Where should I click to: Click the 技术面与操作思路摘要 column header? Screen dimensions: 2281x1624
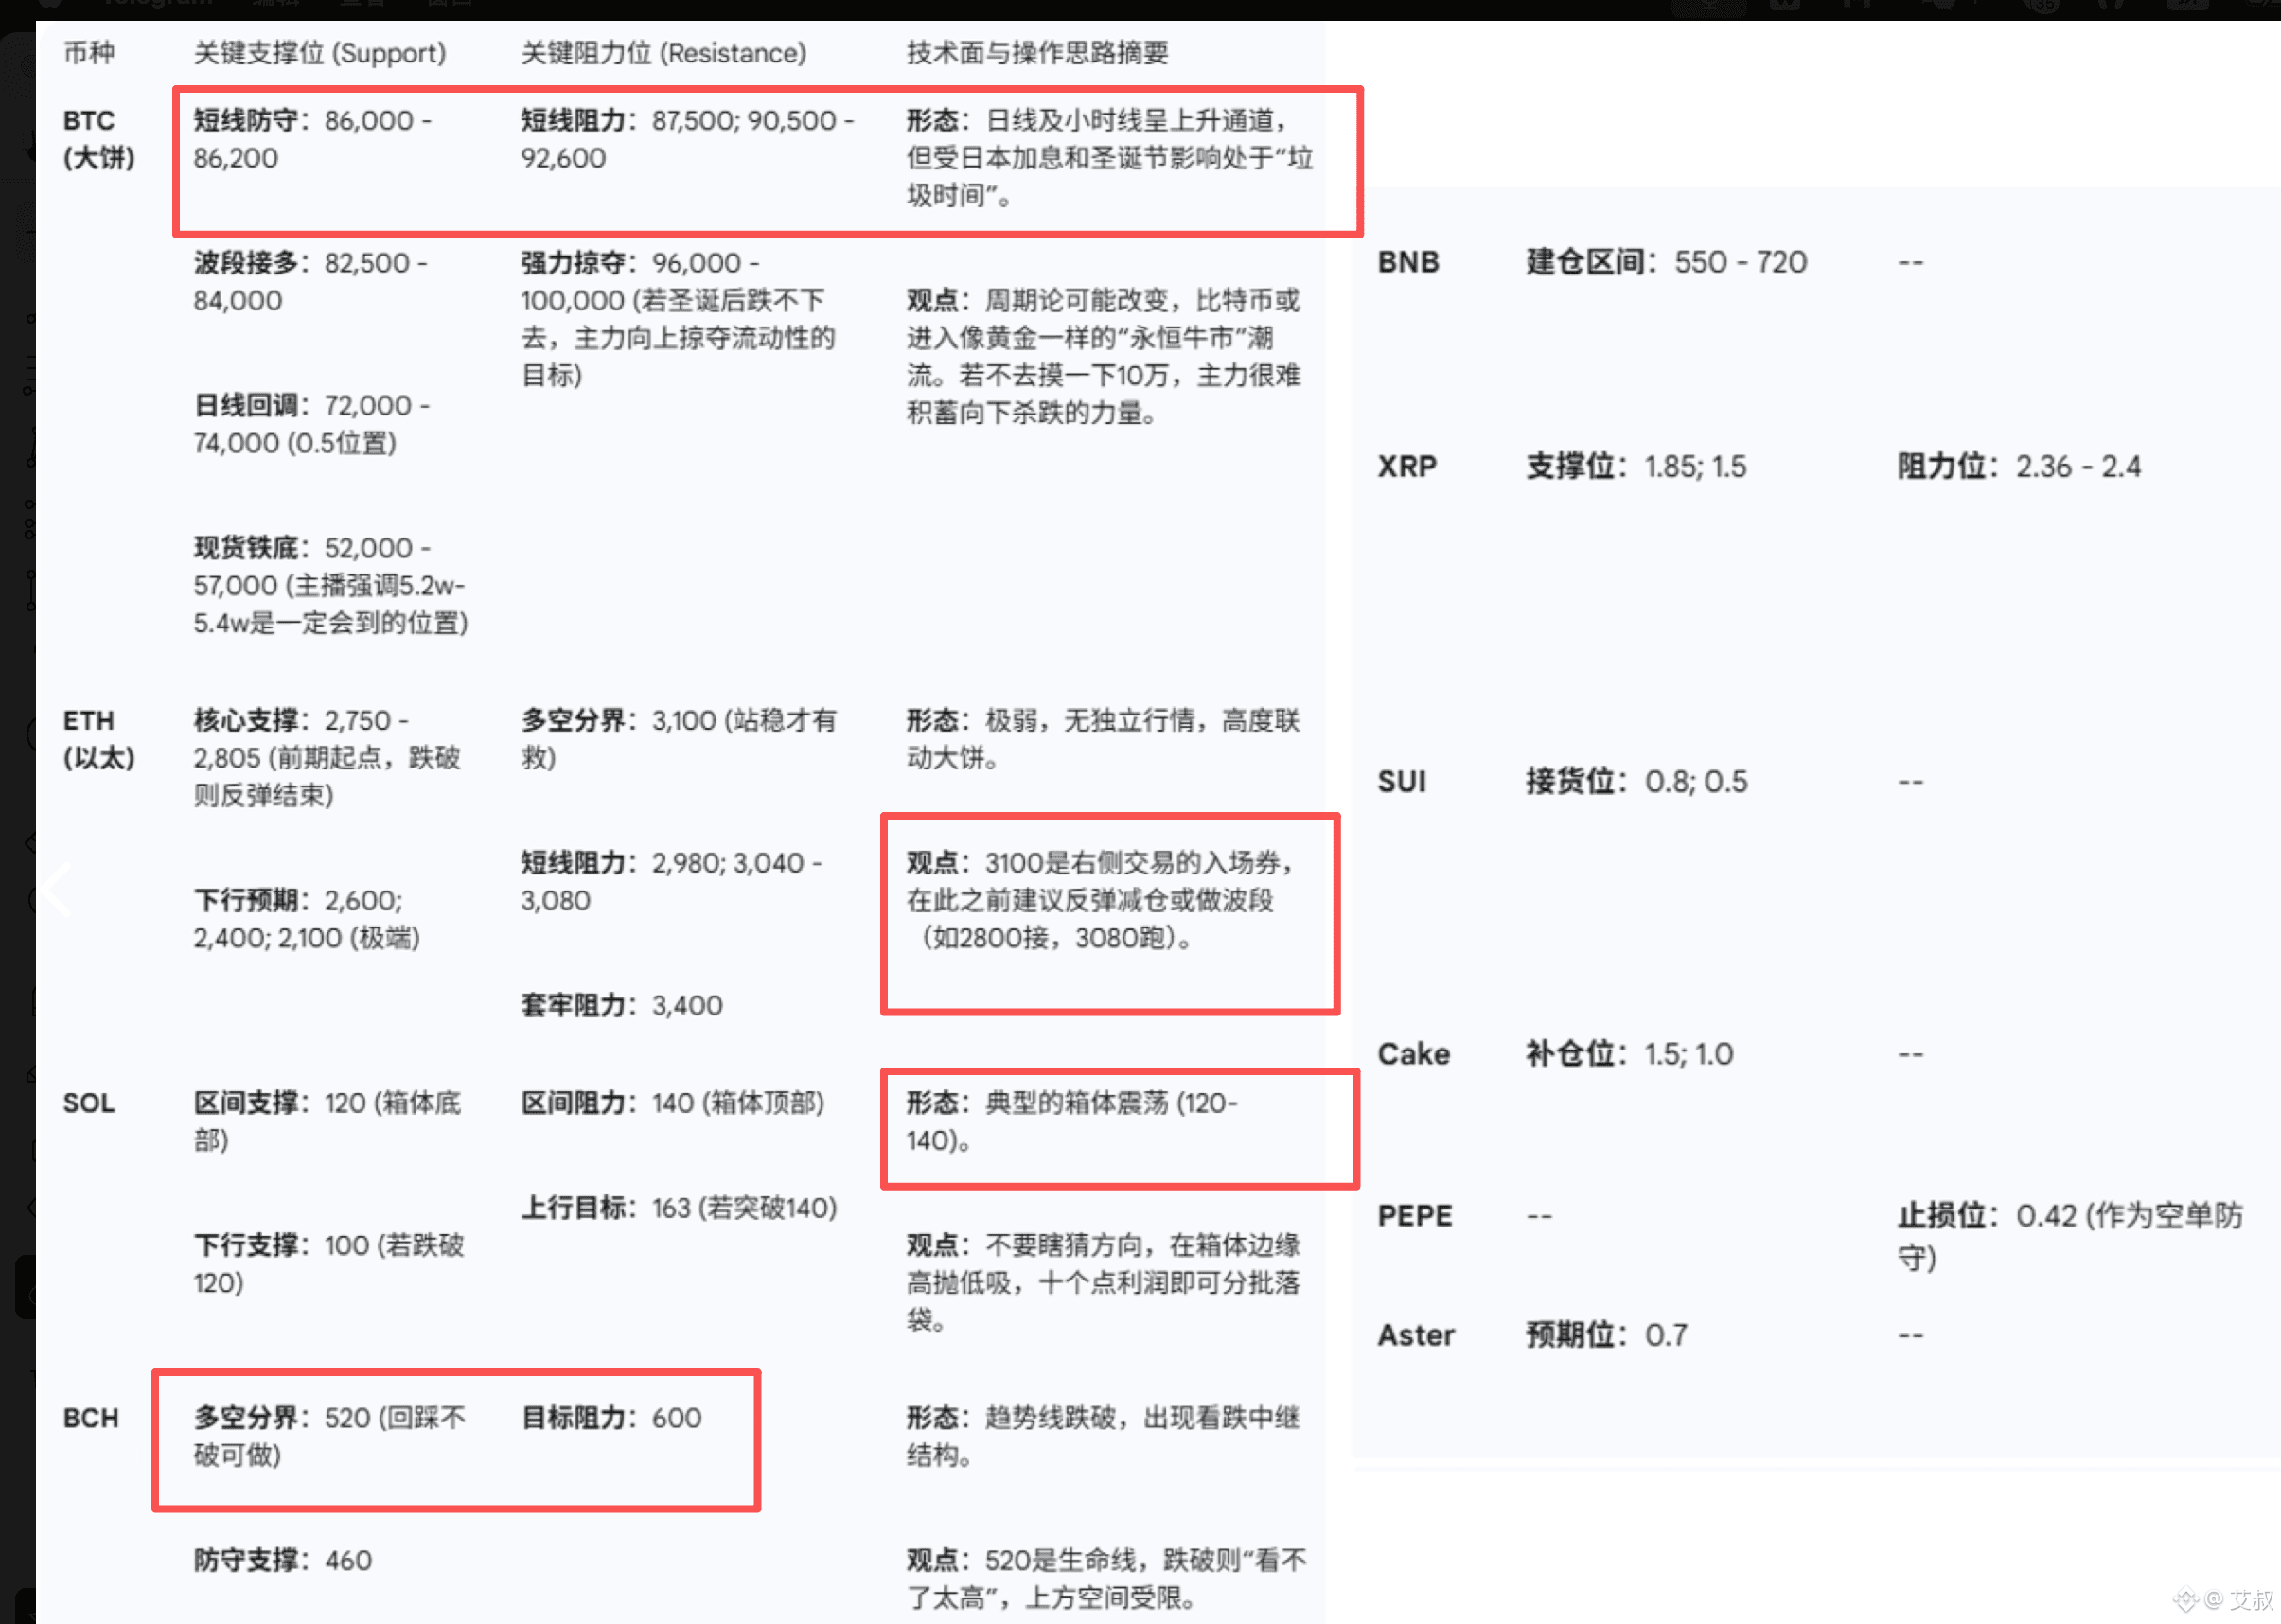pos(1037,53)
